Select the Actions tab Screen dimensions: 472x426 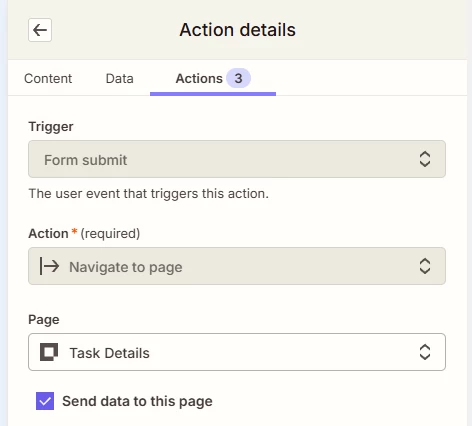[x=213, y=79]
